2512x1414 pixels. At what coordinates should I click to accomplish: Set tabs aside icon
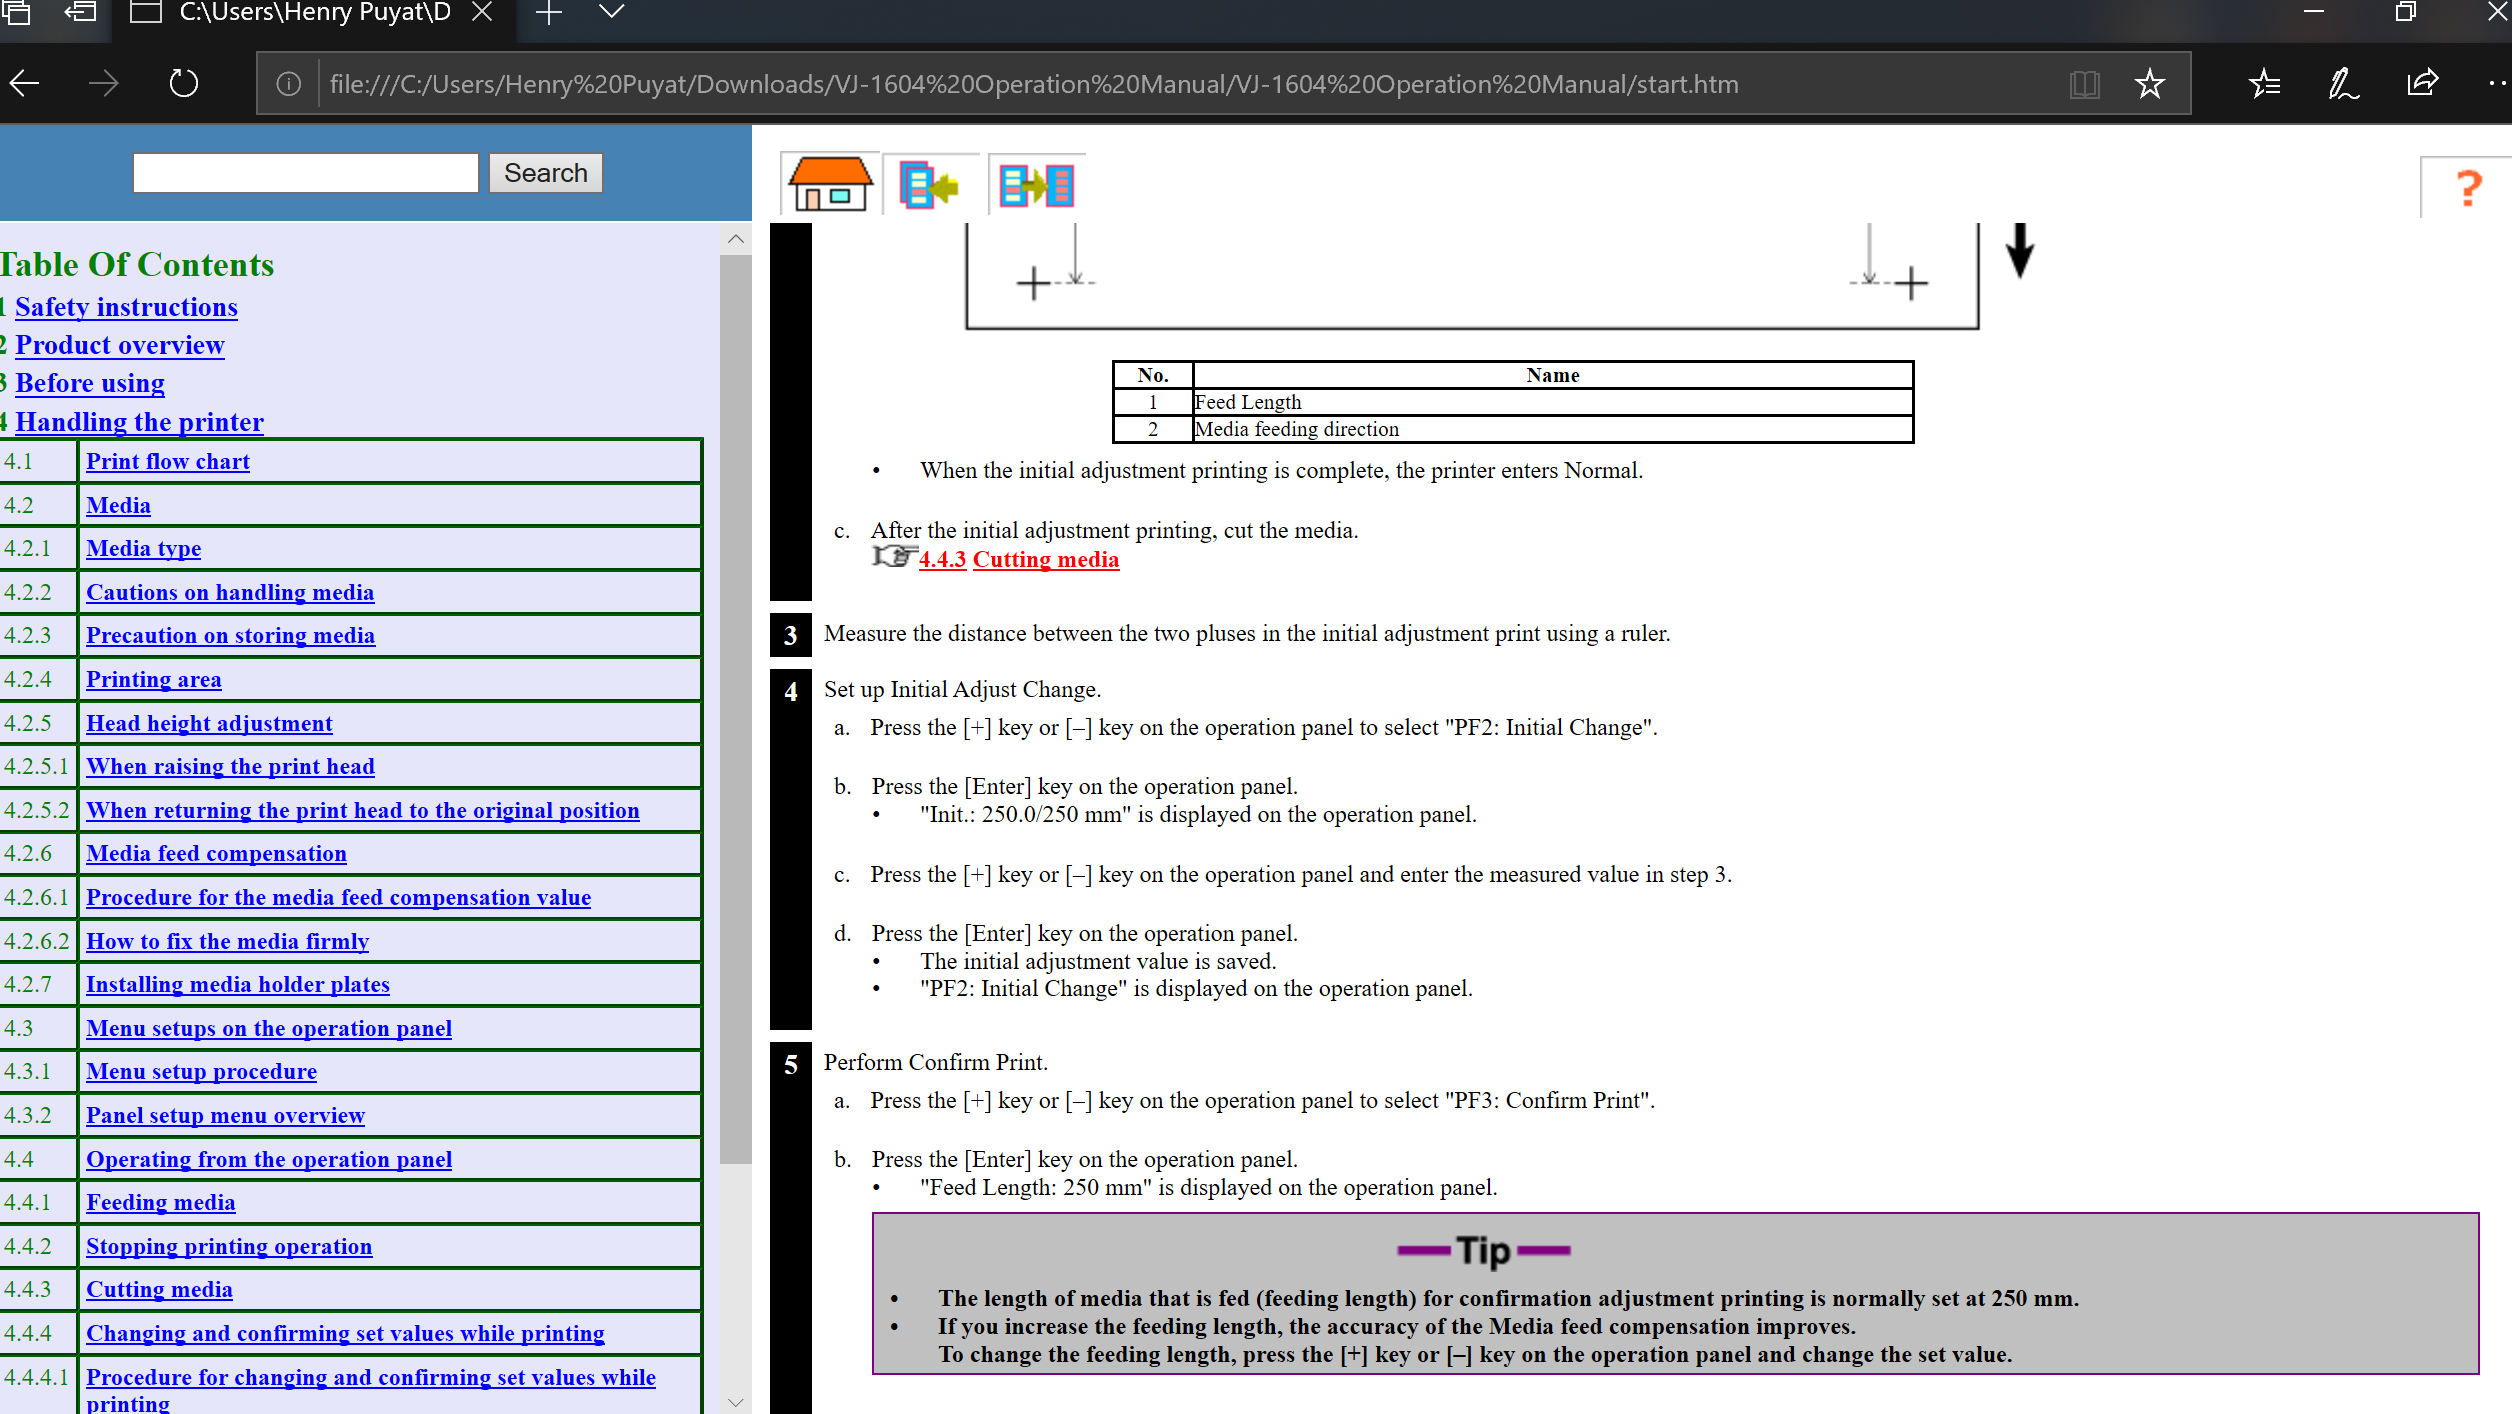pos(80,12)
